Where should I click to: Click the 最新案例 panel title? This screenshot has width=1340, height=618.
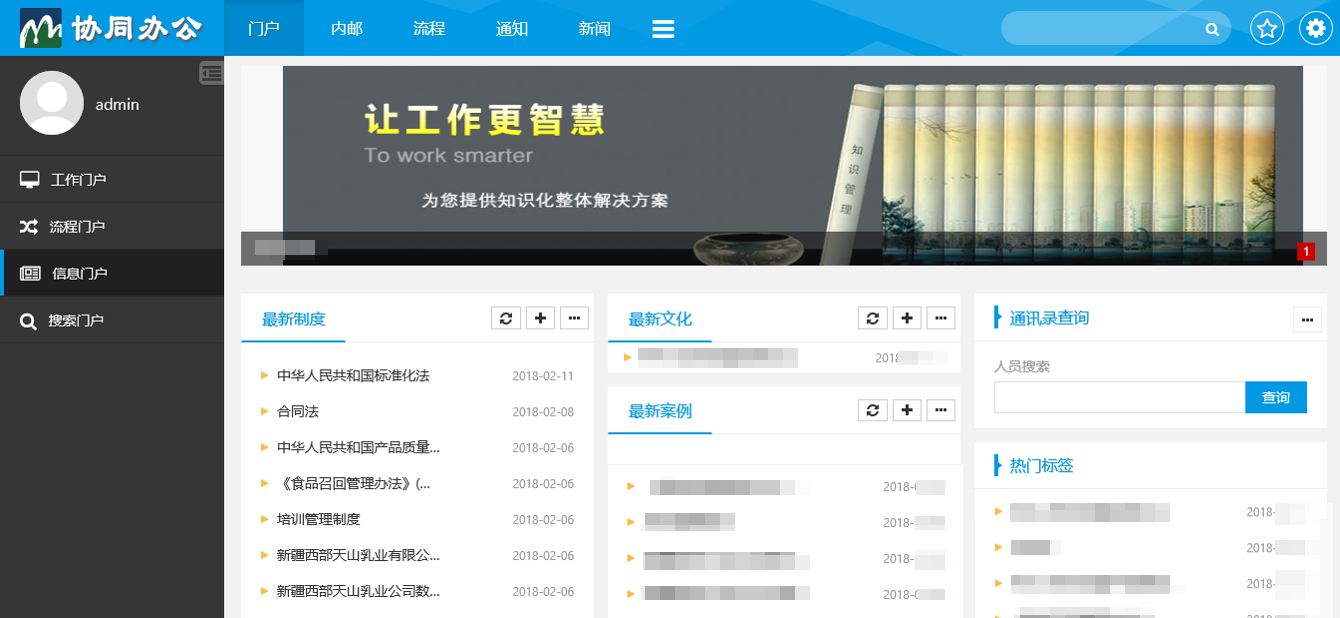pos(660,411)
